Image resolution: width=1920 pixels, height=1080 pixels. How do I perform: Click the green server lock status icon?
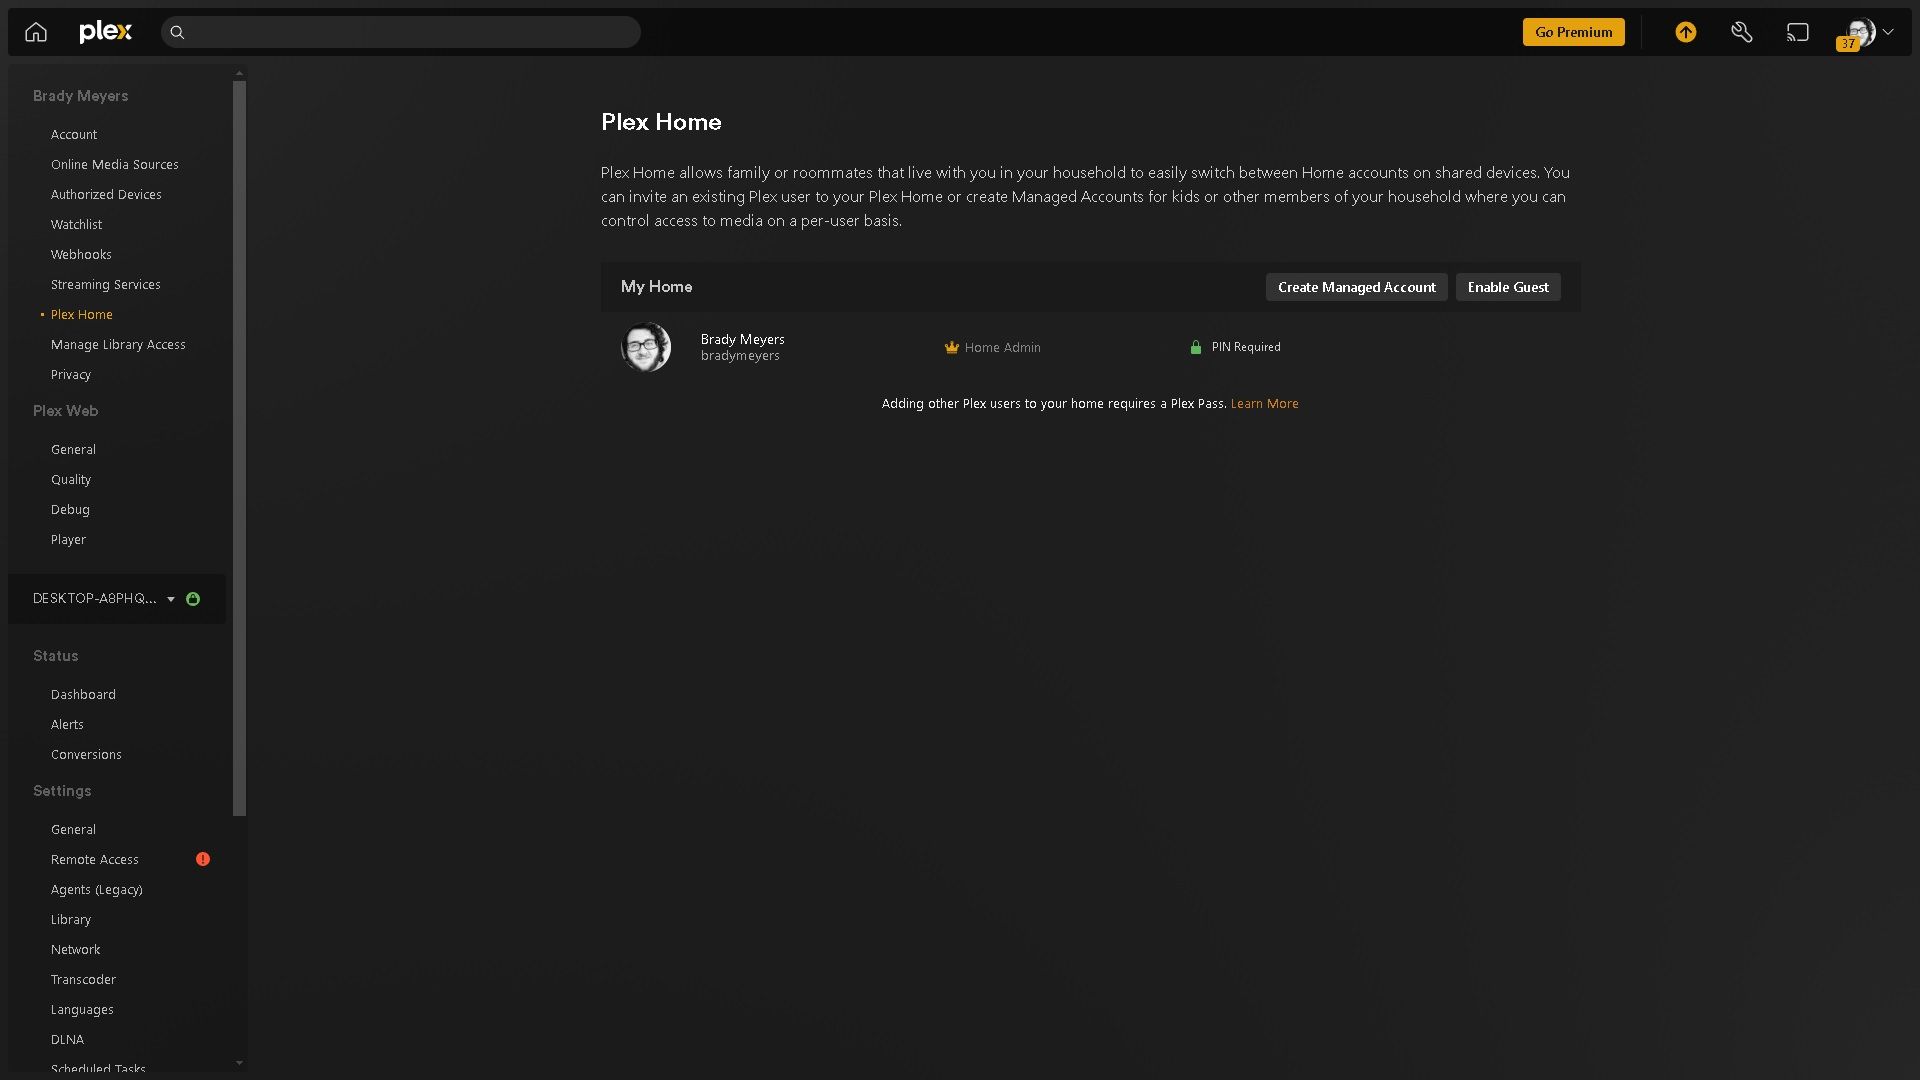tap(193, 599)
